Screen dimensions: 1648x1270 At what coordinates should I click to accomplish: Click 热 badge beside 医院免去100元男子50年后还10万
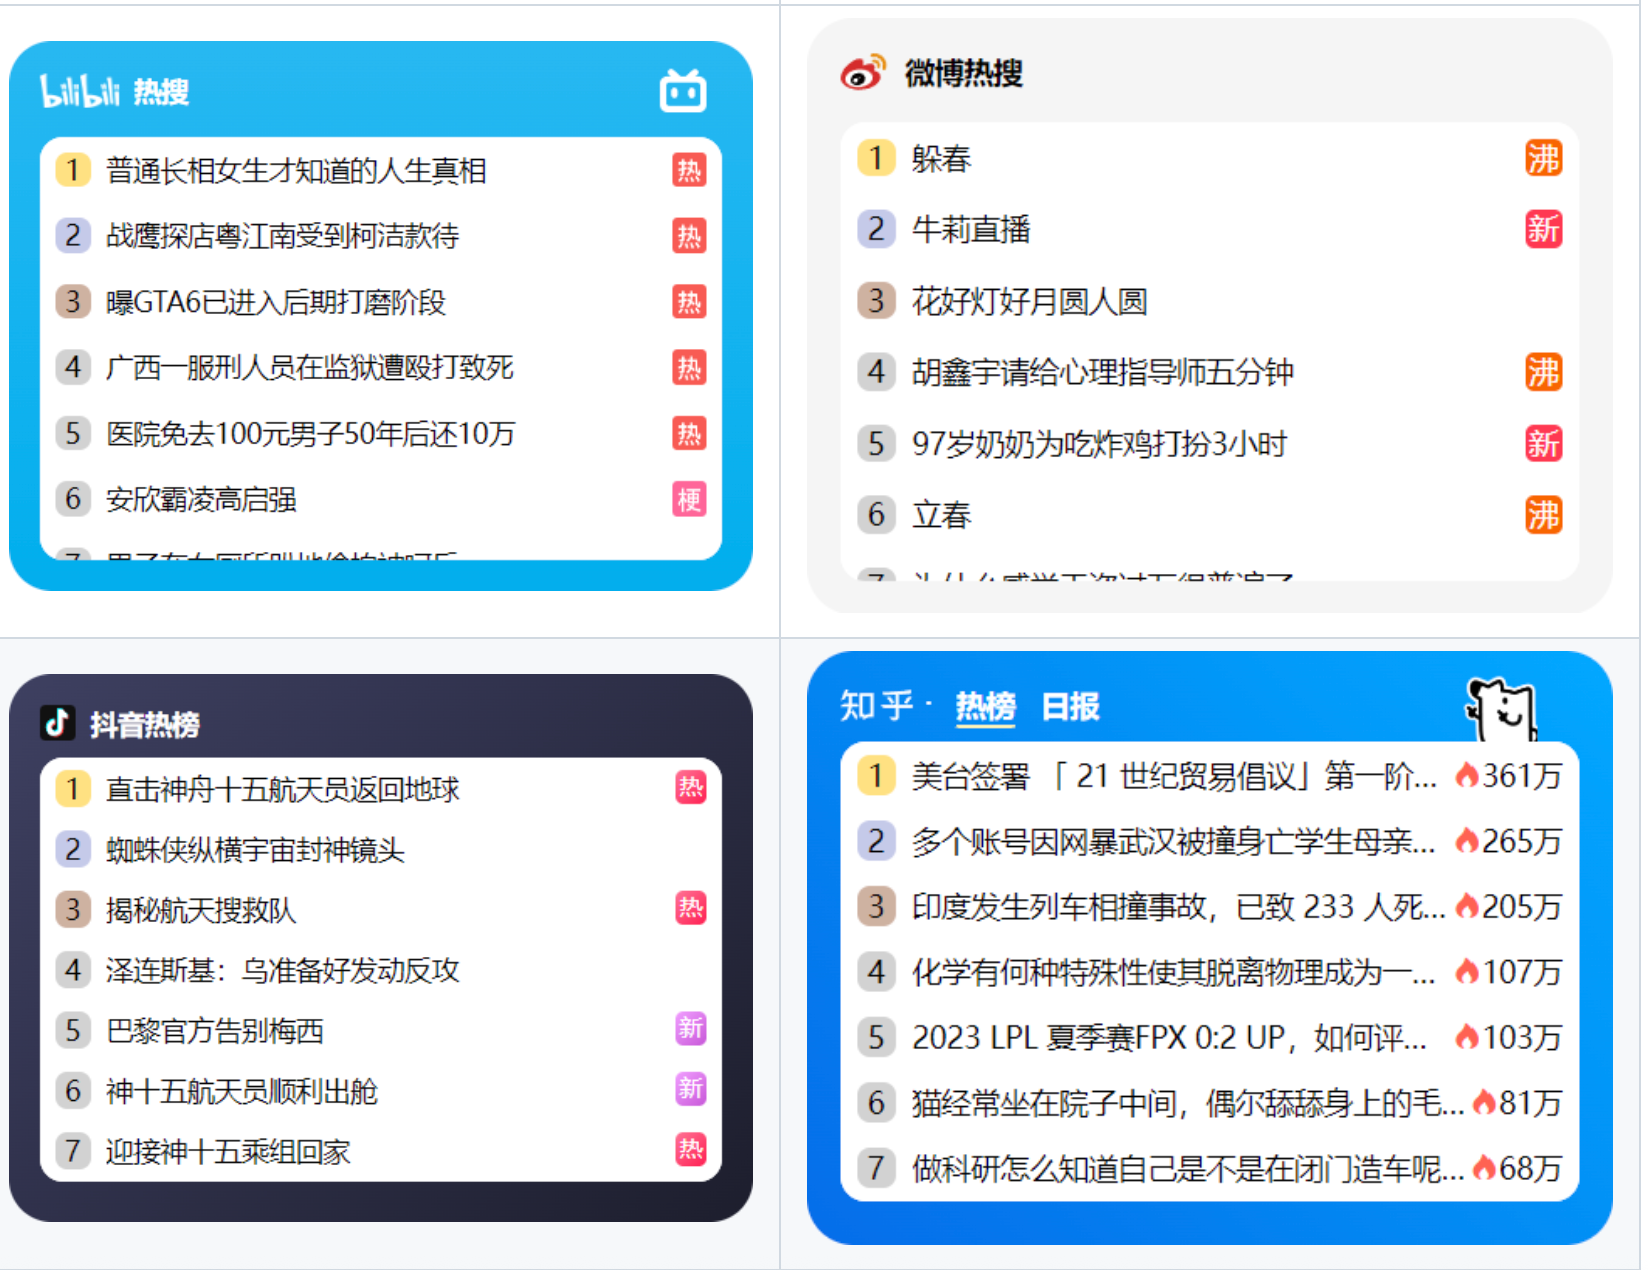tap(689, 434)
